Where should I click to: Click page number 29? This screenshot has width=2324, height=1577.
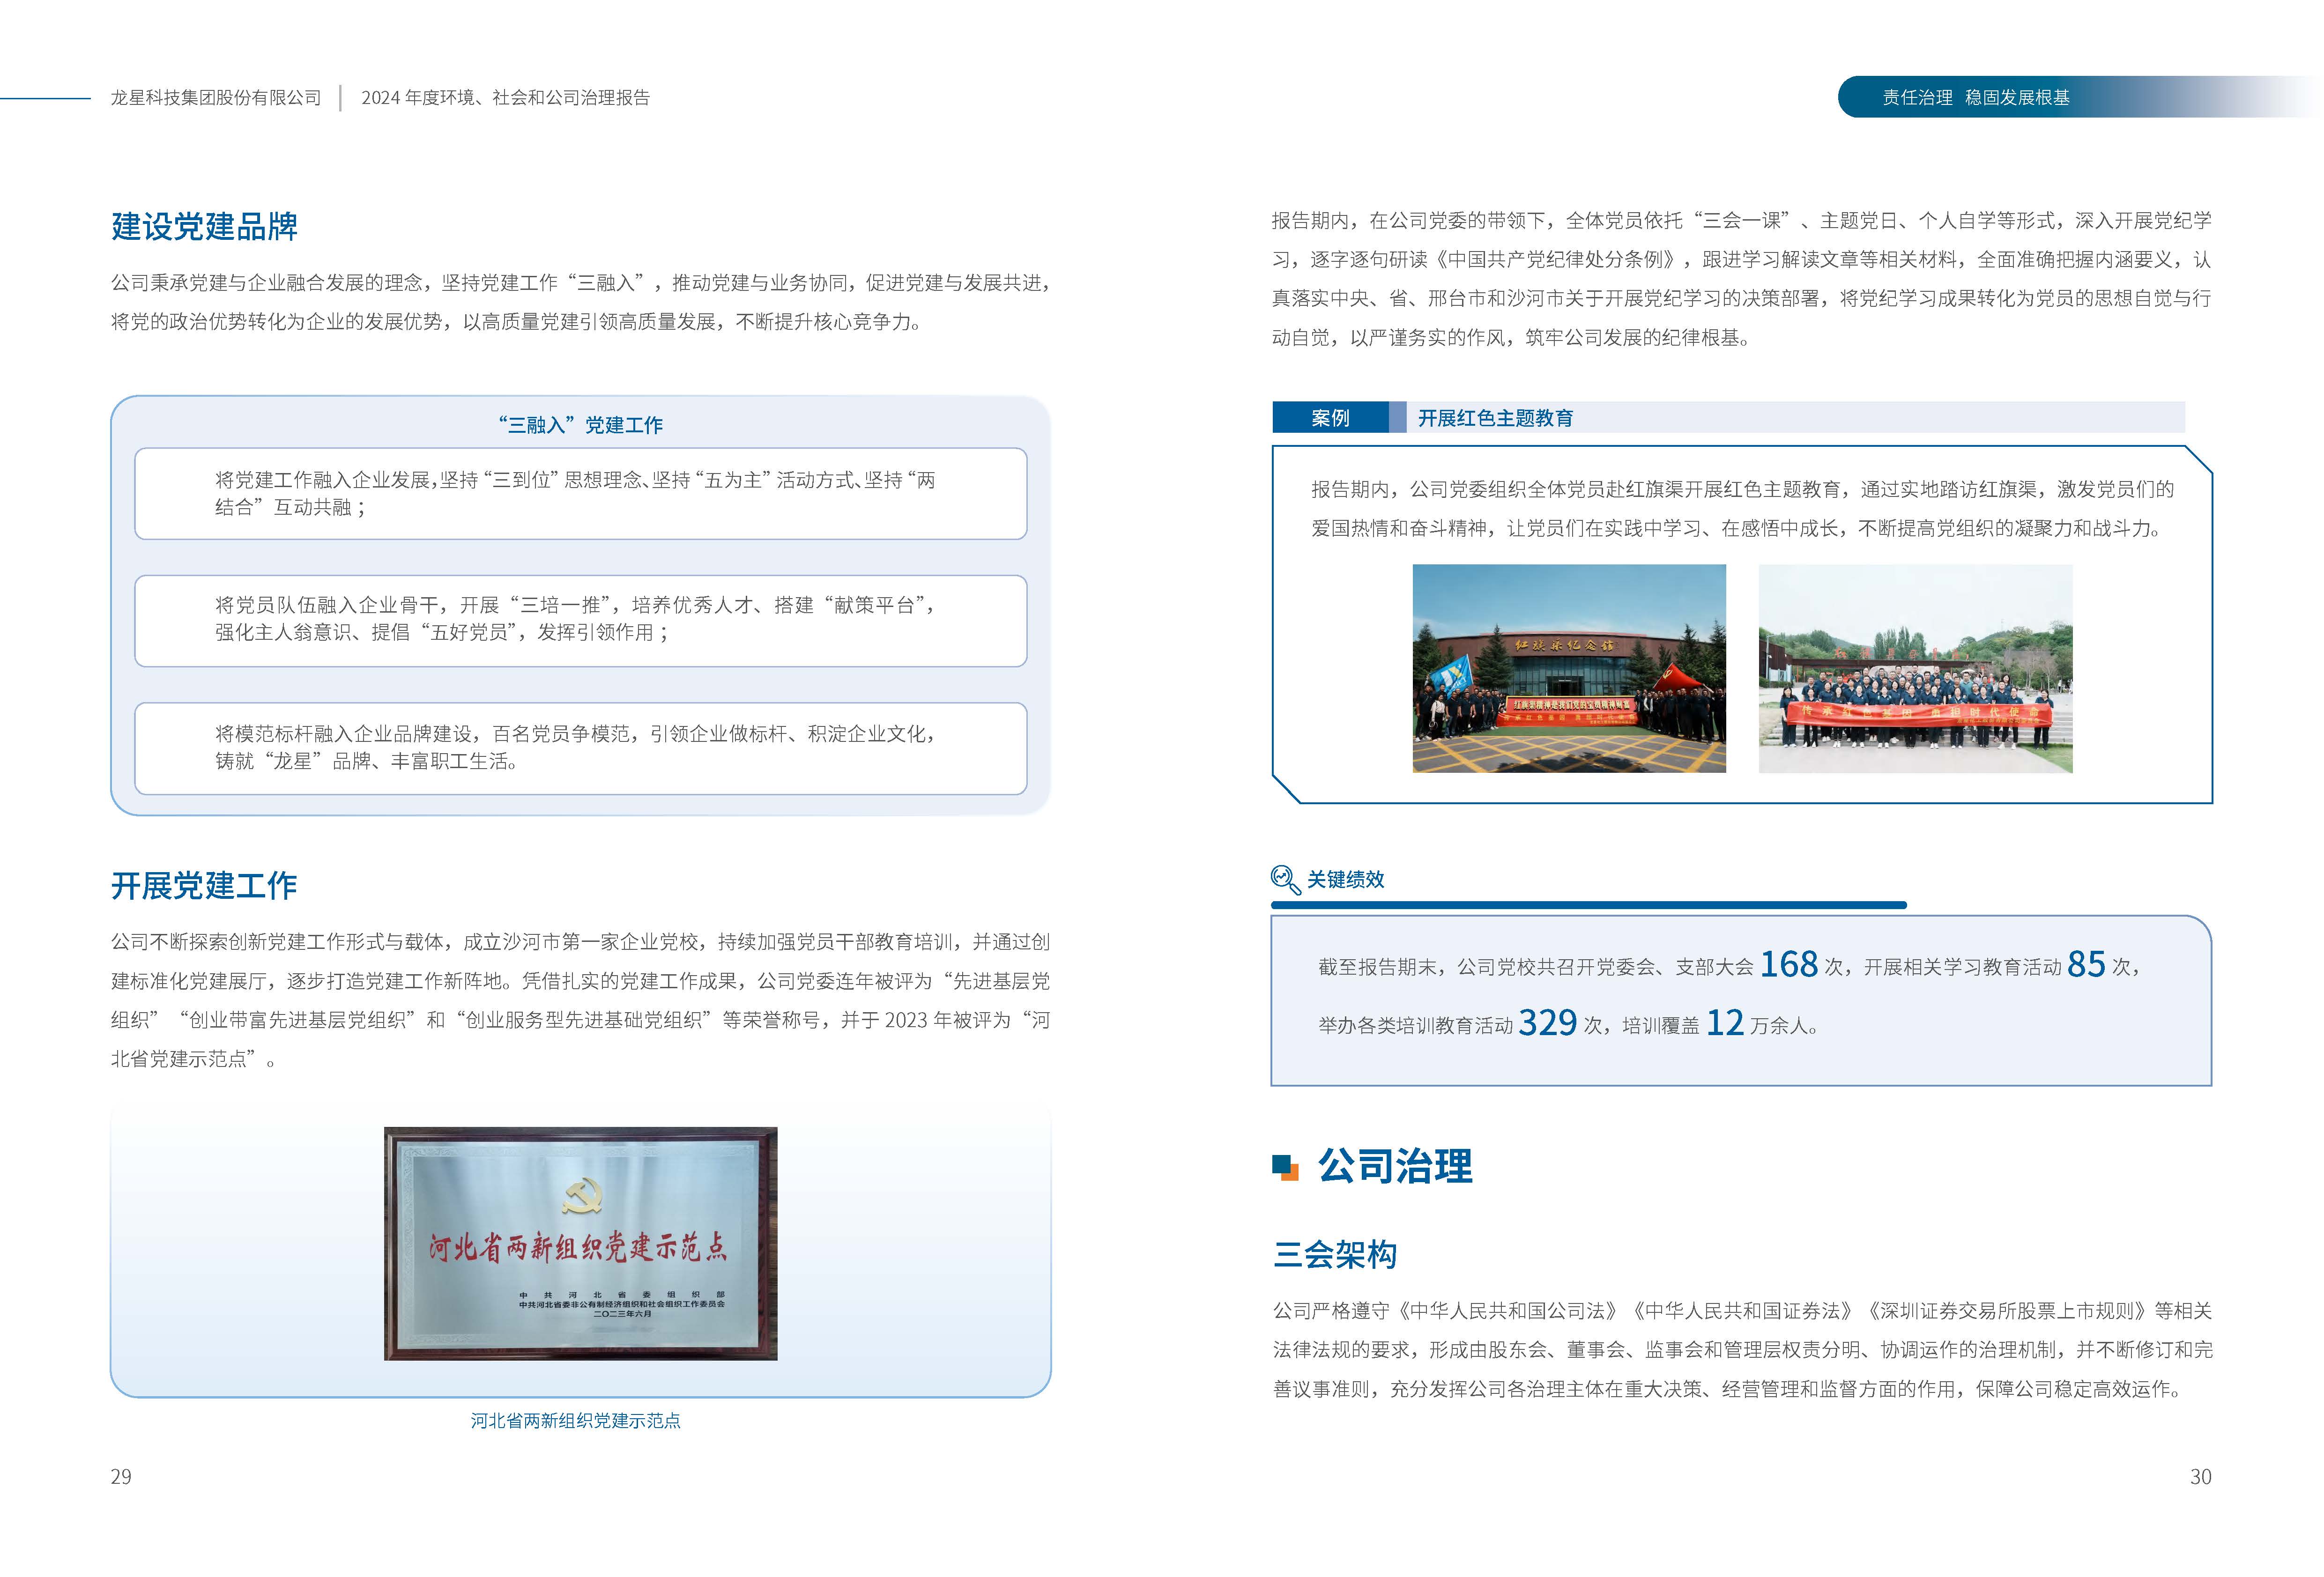coord(121,1477)
